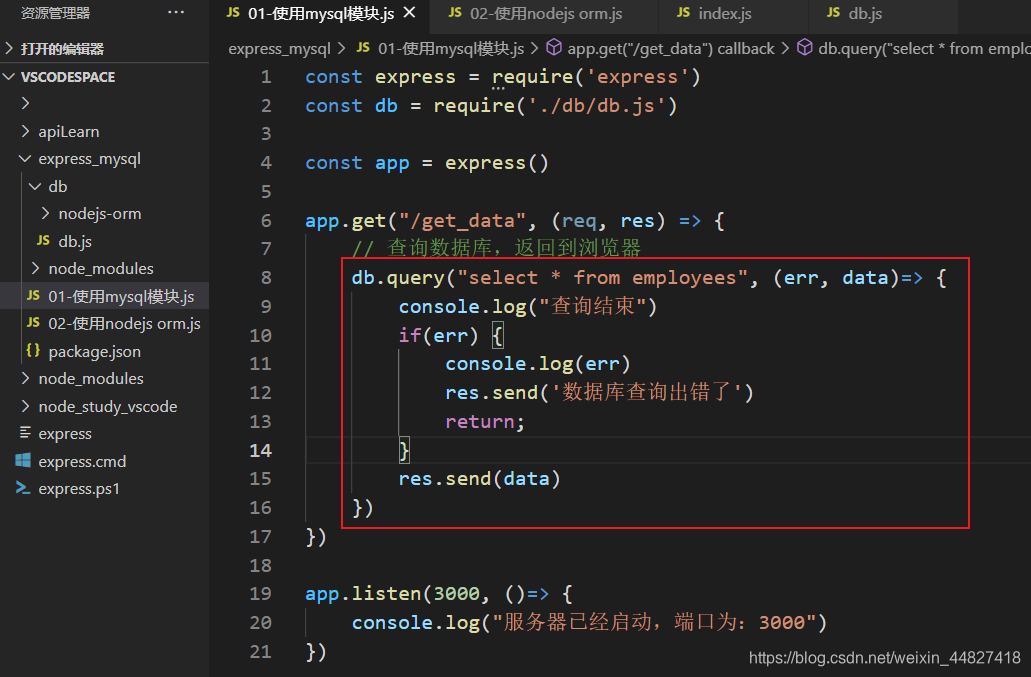
Task: Click console.log("查询结束") on line 9
Action: point(528,307)
